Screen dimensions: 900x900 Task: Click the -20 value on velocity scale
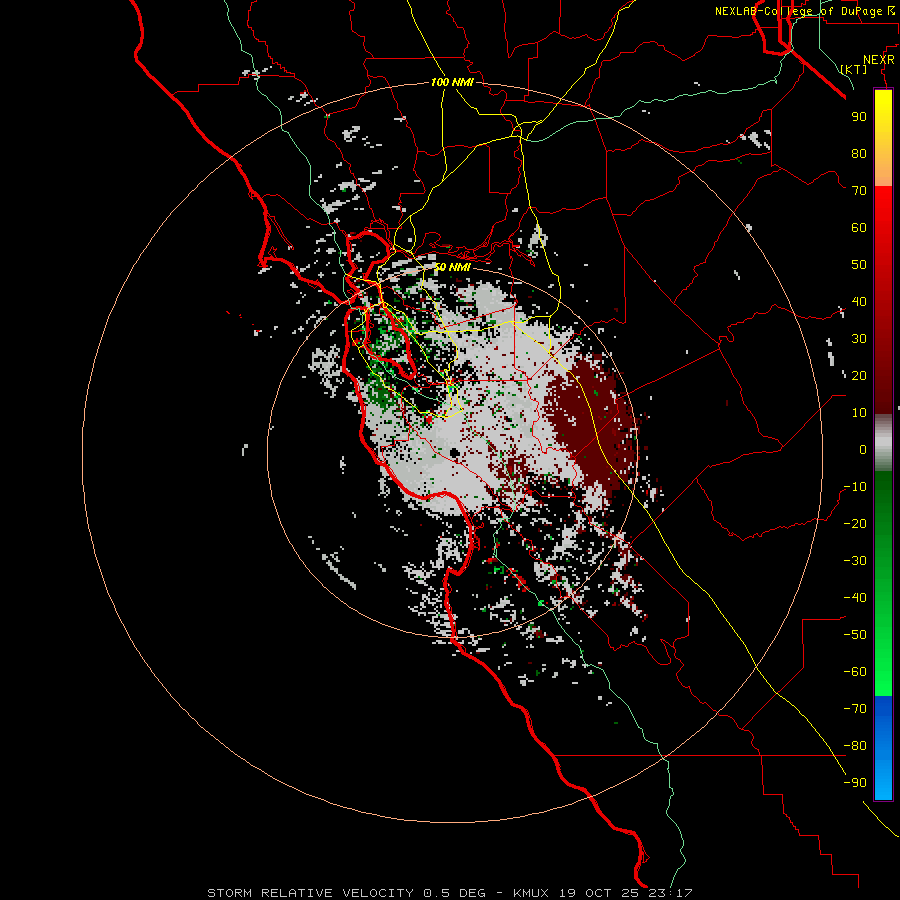coord(855,523)
